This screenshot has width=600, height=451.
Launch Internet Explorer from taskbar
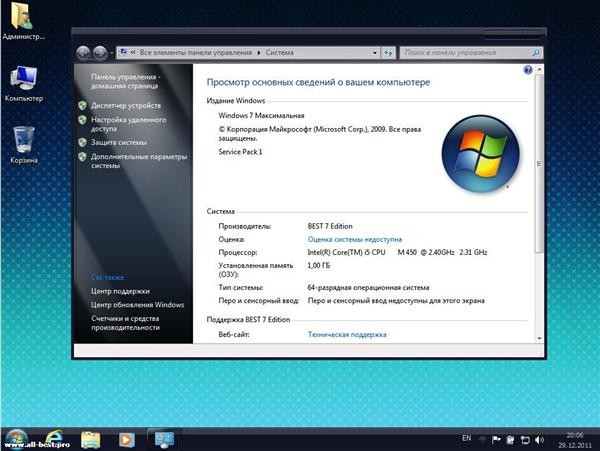tap(54, 439)
